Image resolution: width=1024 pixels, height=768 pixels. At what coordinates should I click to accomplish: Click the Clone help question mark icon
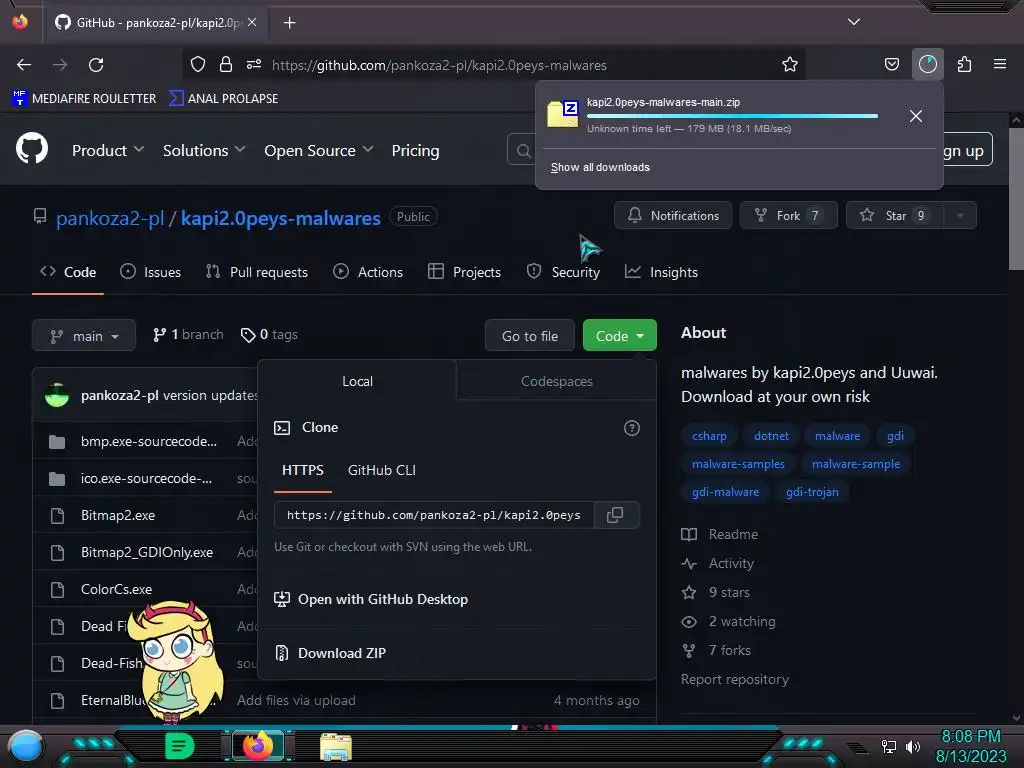pos(632,428)
